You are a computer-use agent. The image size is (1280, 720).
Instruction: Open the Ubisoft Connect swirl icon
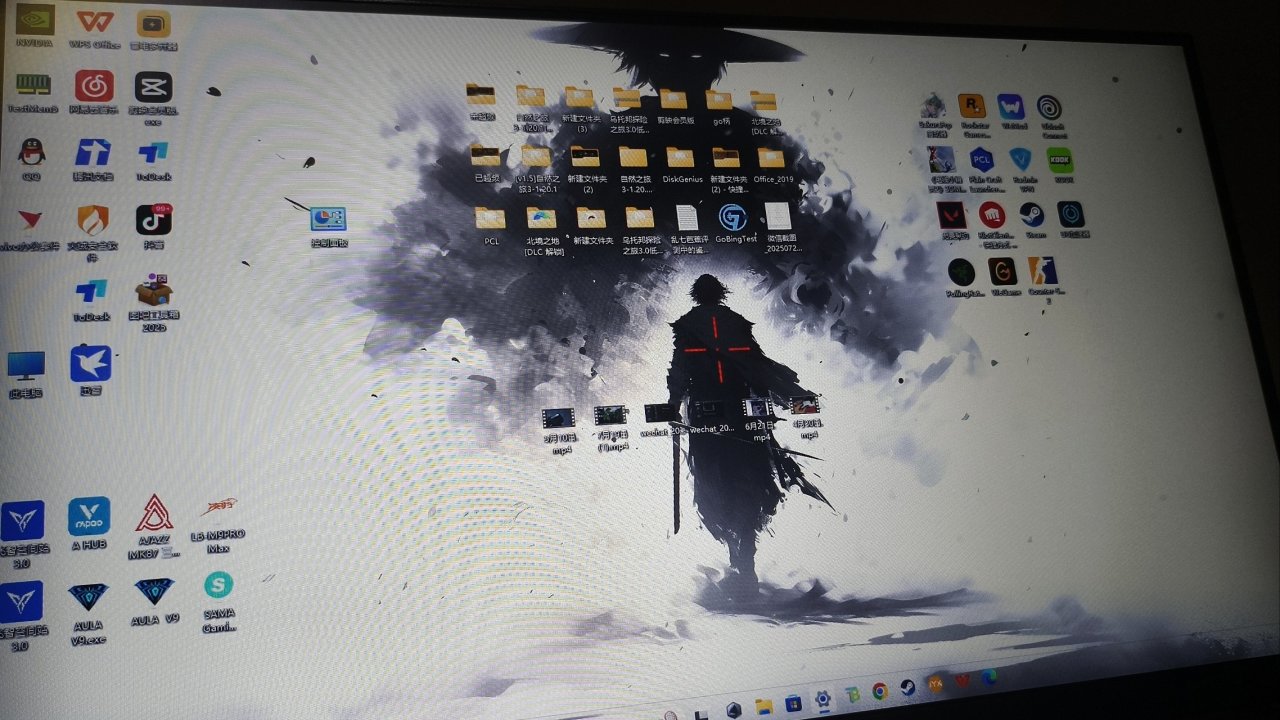(x=1049, y=108)
